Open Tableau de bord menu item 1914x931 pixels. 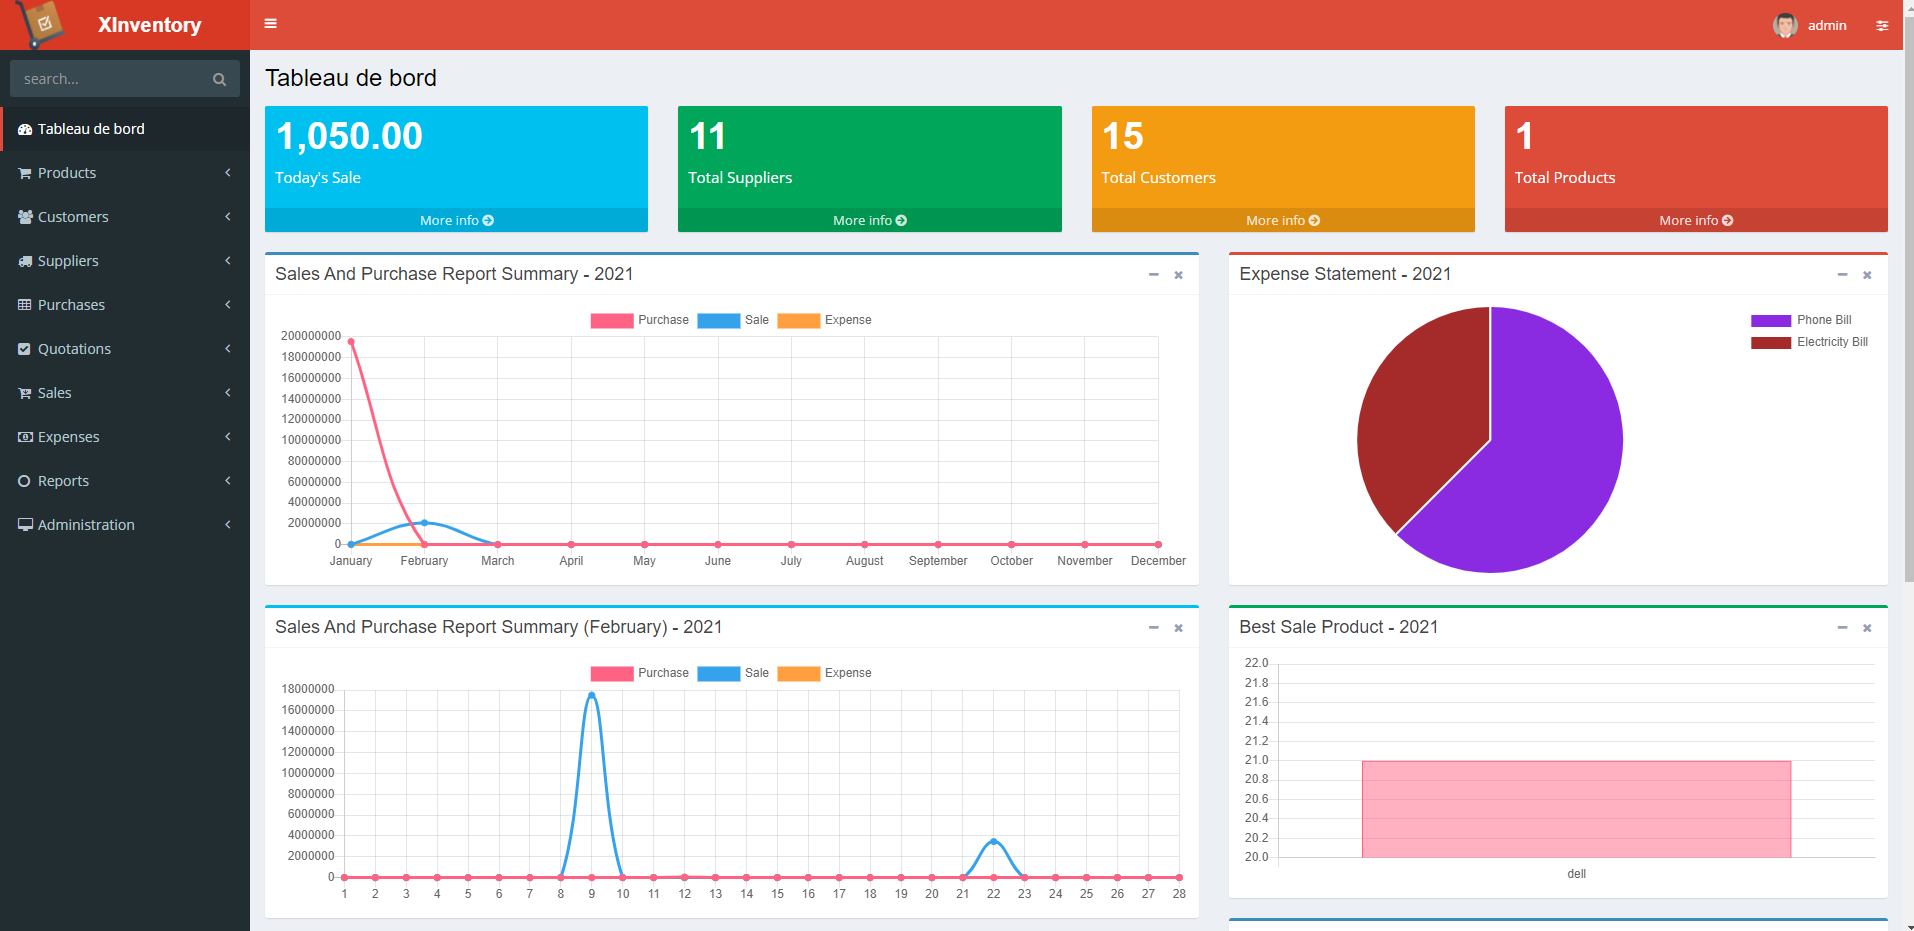coord(125,129)
